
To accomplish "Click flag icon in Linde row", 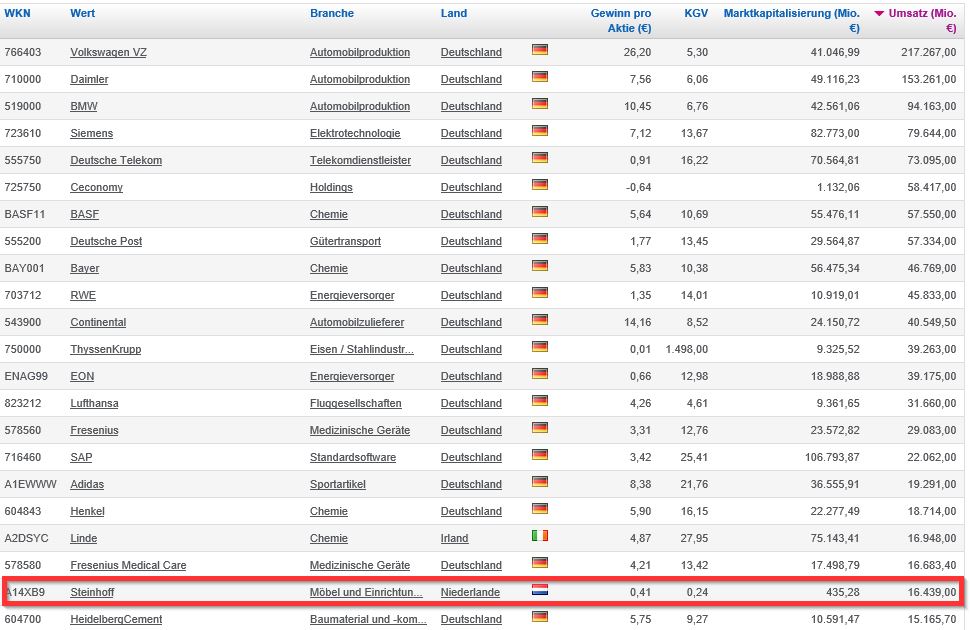I will pyautogui.click(x=539, y=535).
